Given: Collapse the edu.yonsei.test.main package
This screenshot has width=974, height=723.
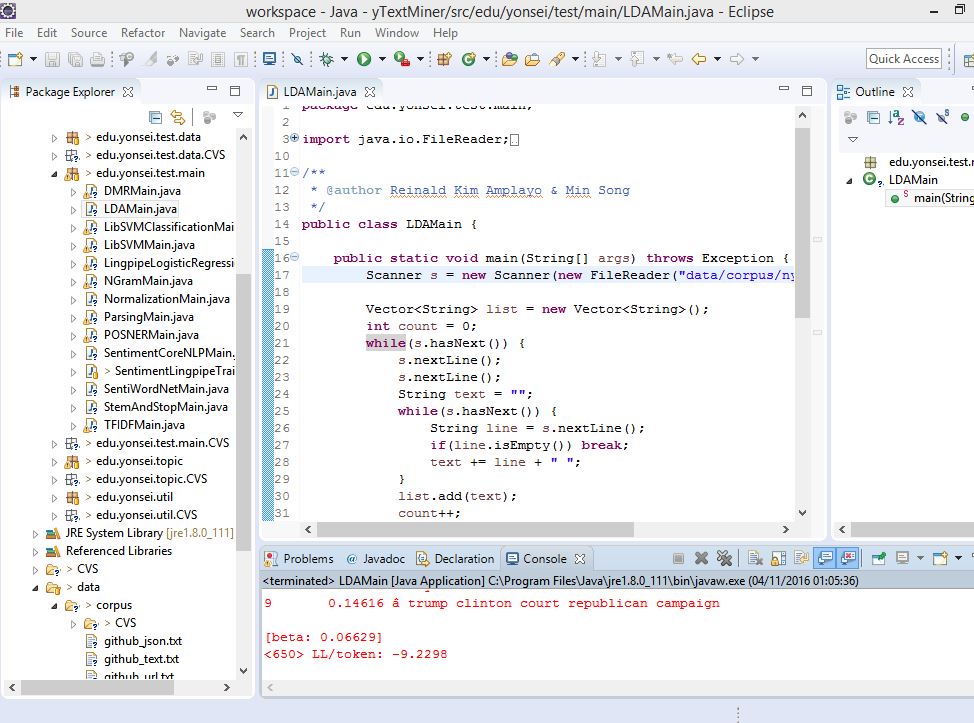Looking at the screenshot, I should (x=55, y=174).
